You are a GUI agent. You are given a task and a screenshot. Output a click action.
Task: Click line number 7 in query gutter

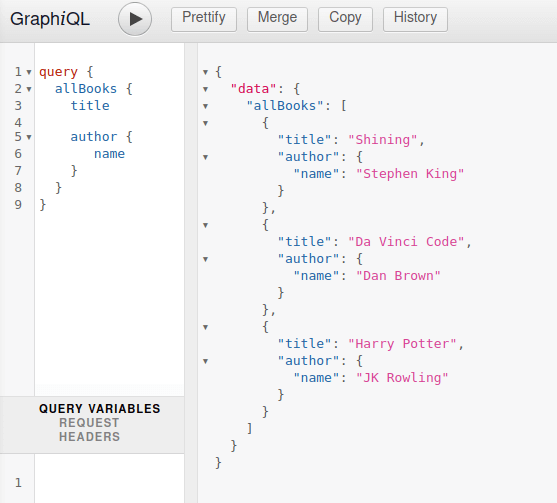click(18, 171)
